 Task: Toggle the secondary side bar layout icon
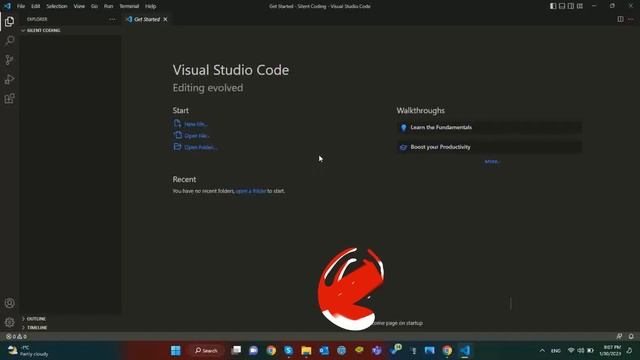(571, 6)
